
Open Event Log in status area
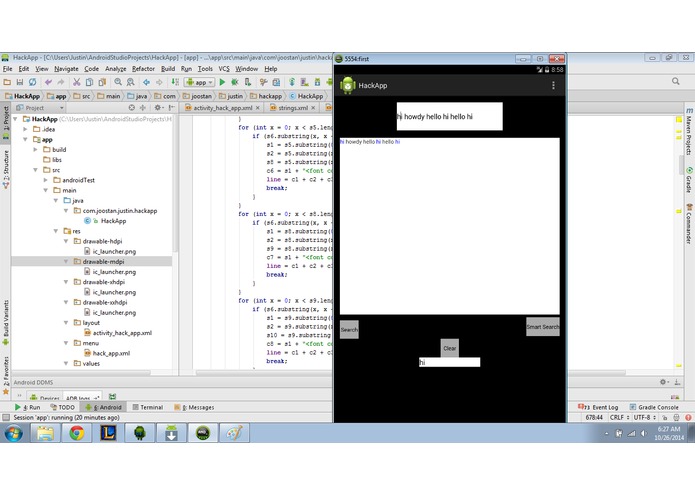pos(598,407)
